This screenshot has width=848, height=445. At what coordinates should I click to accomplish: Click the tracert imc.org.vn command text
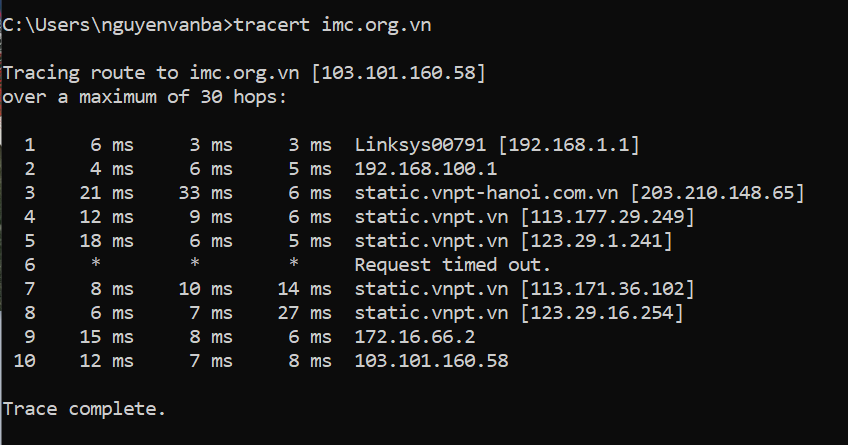point(333,25)
